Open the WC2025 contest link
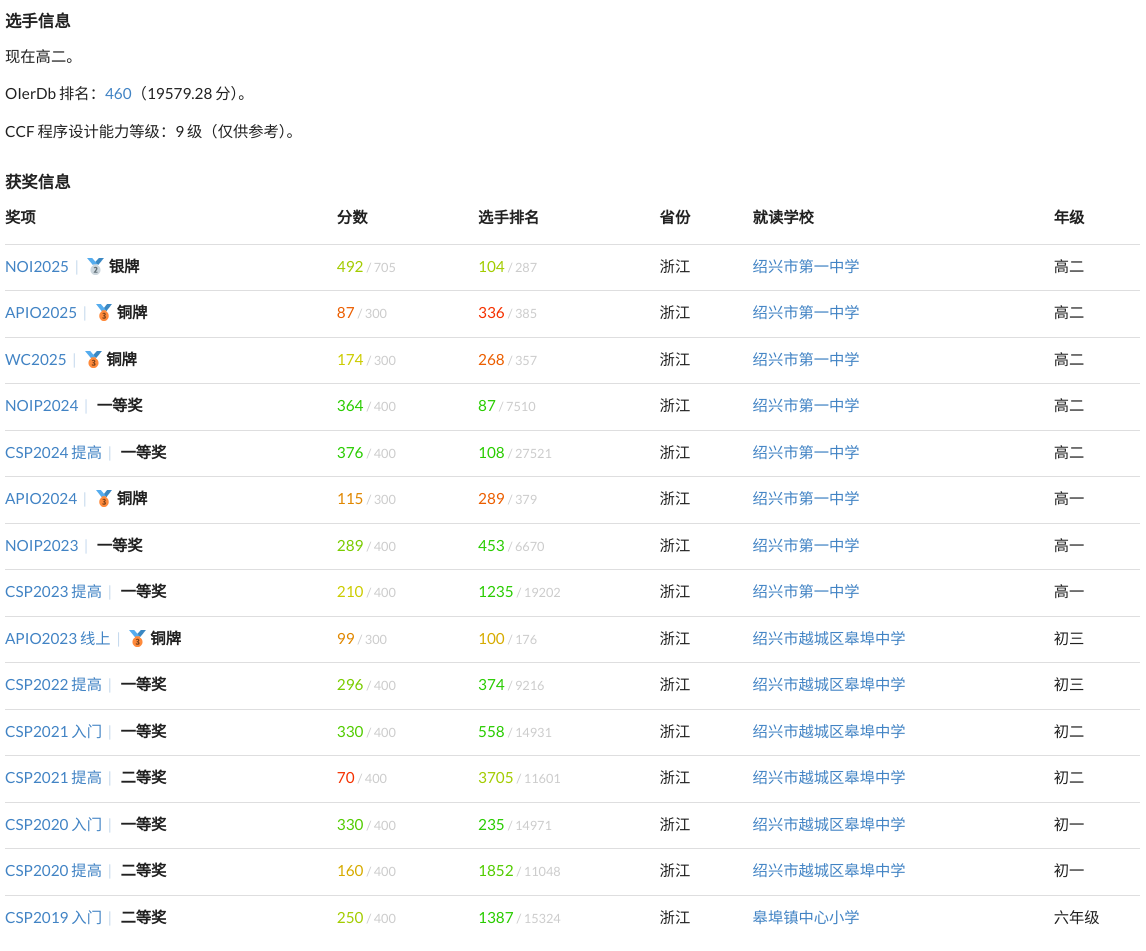 [x=36, y=360]
